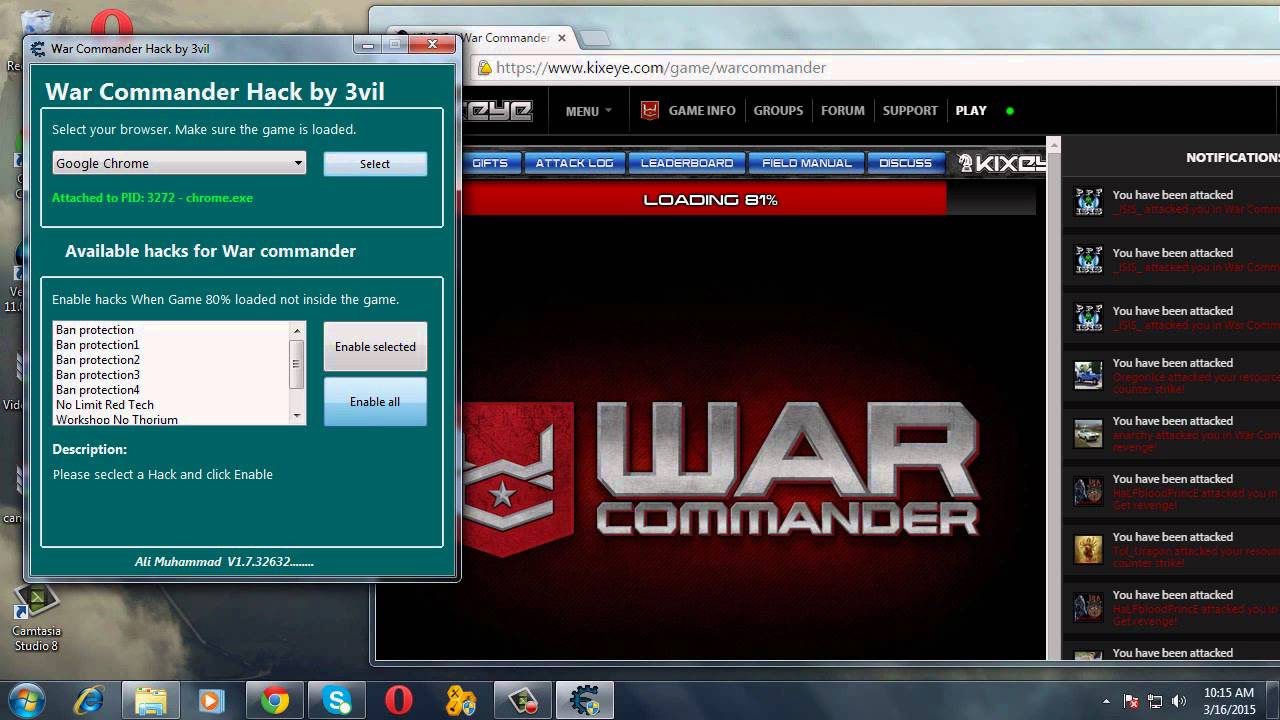This screenshot has width=1280, height=720.
Task: Click the Chrome address bar URL
Action: pyautogui.click(x=661, y=68)
